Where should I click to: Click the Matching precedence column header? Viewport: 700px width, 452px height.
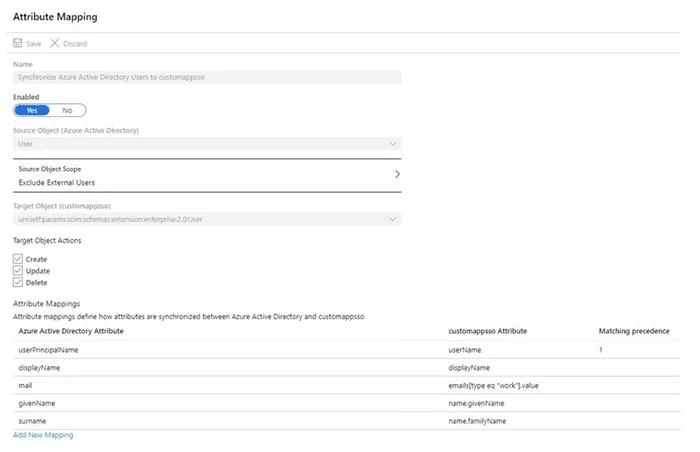pyautogui.click(x=634, y=331)
